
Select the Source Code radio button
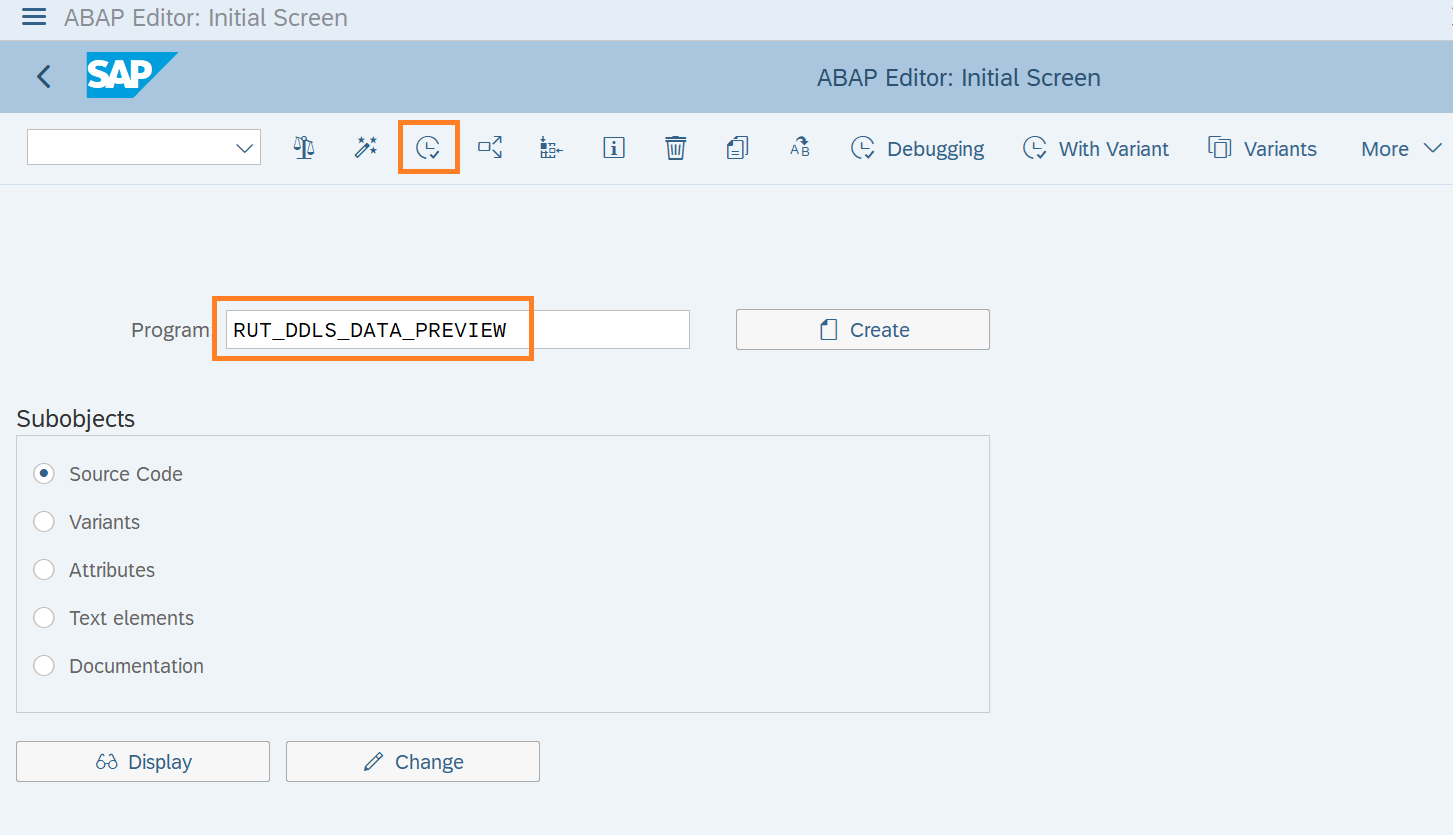44,474
